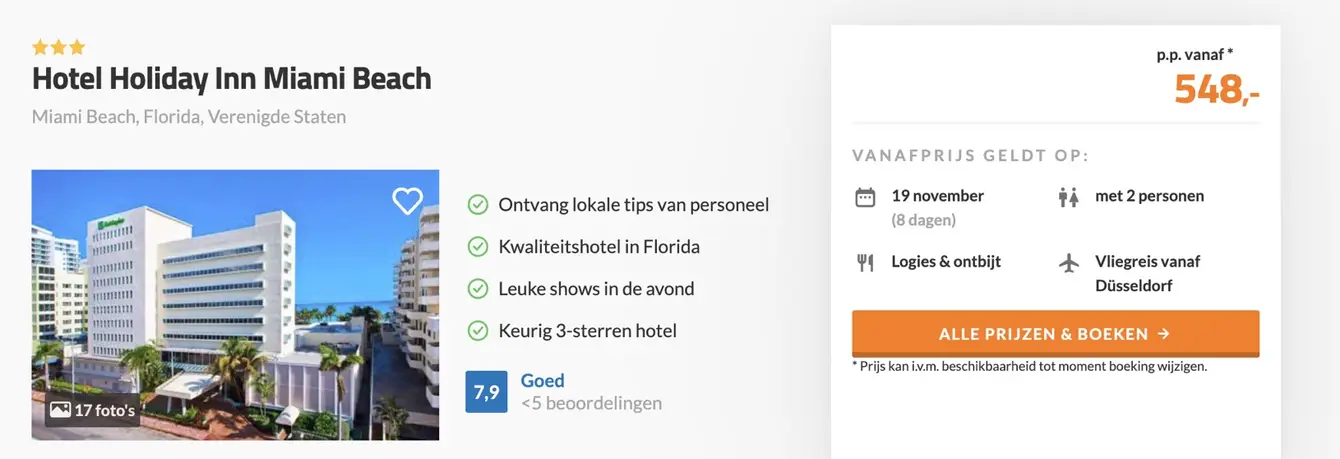Click the <5 beoordelingen reviews text
The width and height of the screenshot is (1340, 459).
pyautogui.click(x=591, y=404)
